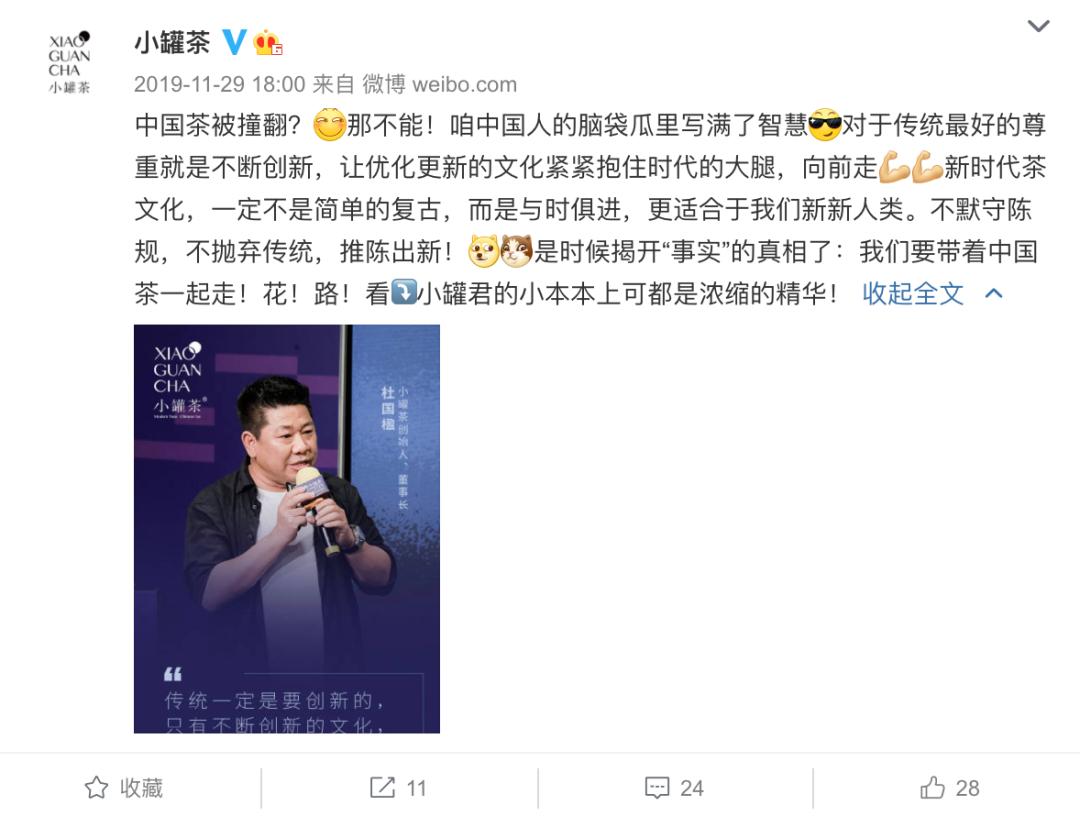This screenshot has width=1080, height=816.
Task: Open the speaker poster image thumbnail
Action: tap(287, 529)
